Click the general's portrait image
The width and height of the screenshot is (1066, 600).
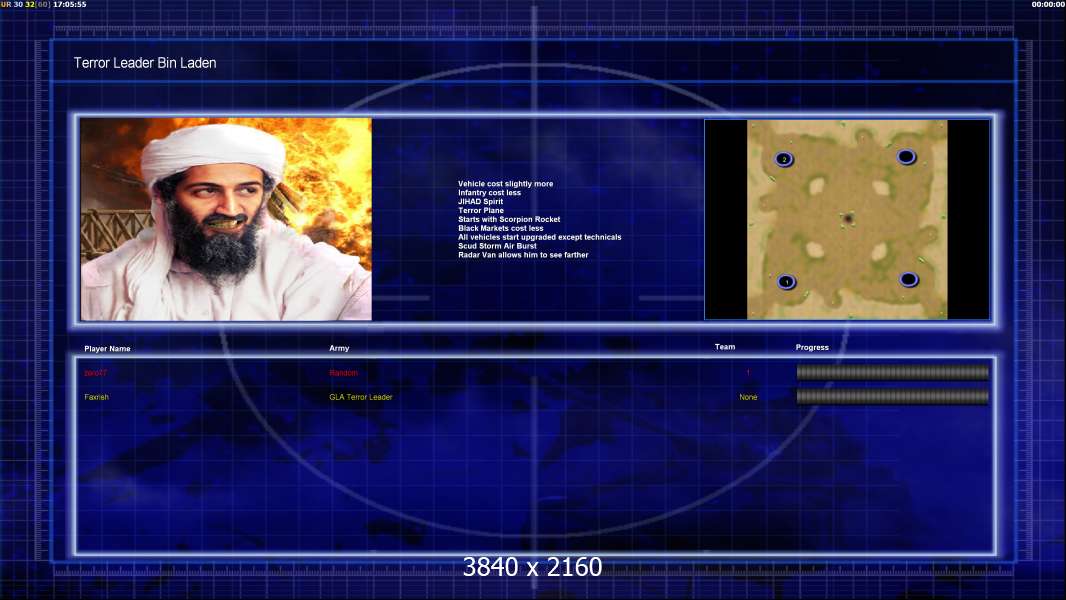coord(226,219)
